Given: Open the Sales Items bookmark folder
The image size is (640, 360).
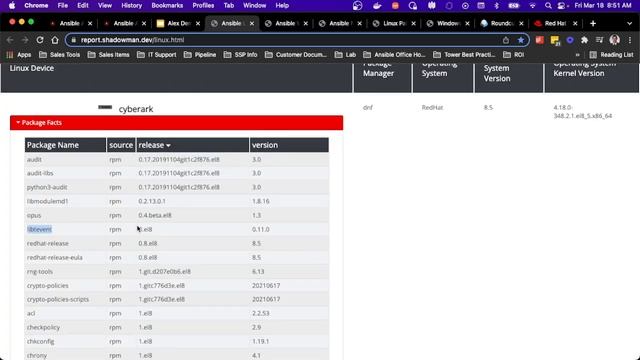Looking at the screenshot, I should (x=109, y=55).
